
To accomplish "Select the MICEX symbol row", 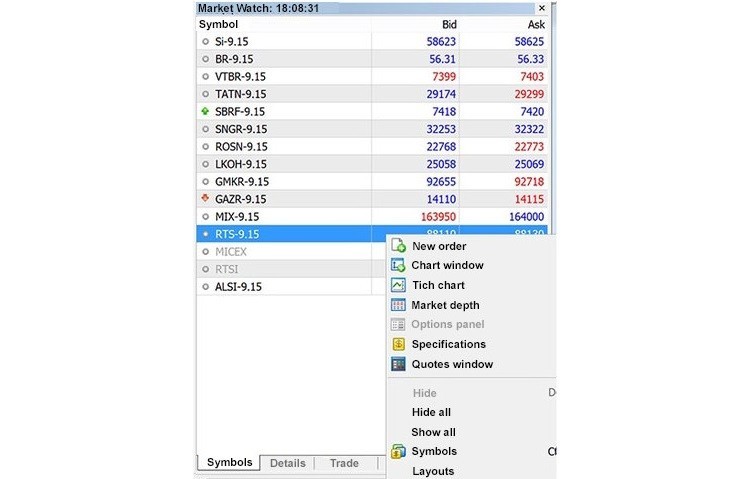I will click(291, 252).
